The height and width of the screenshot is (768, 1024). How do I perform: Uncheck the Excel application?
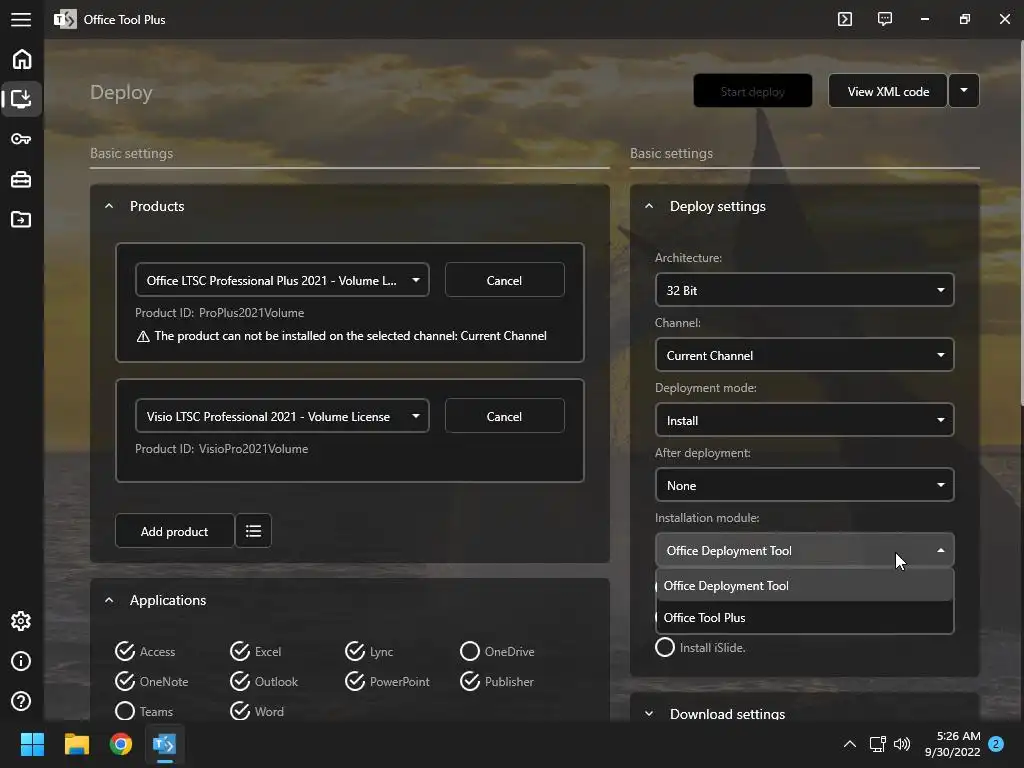click(256, 651)
